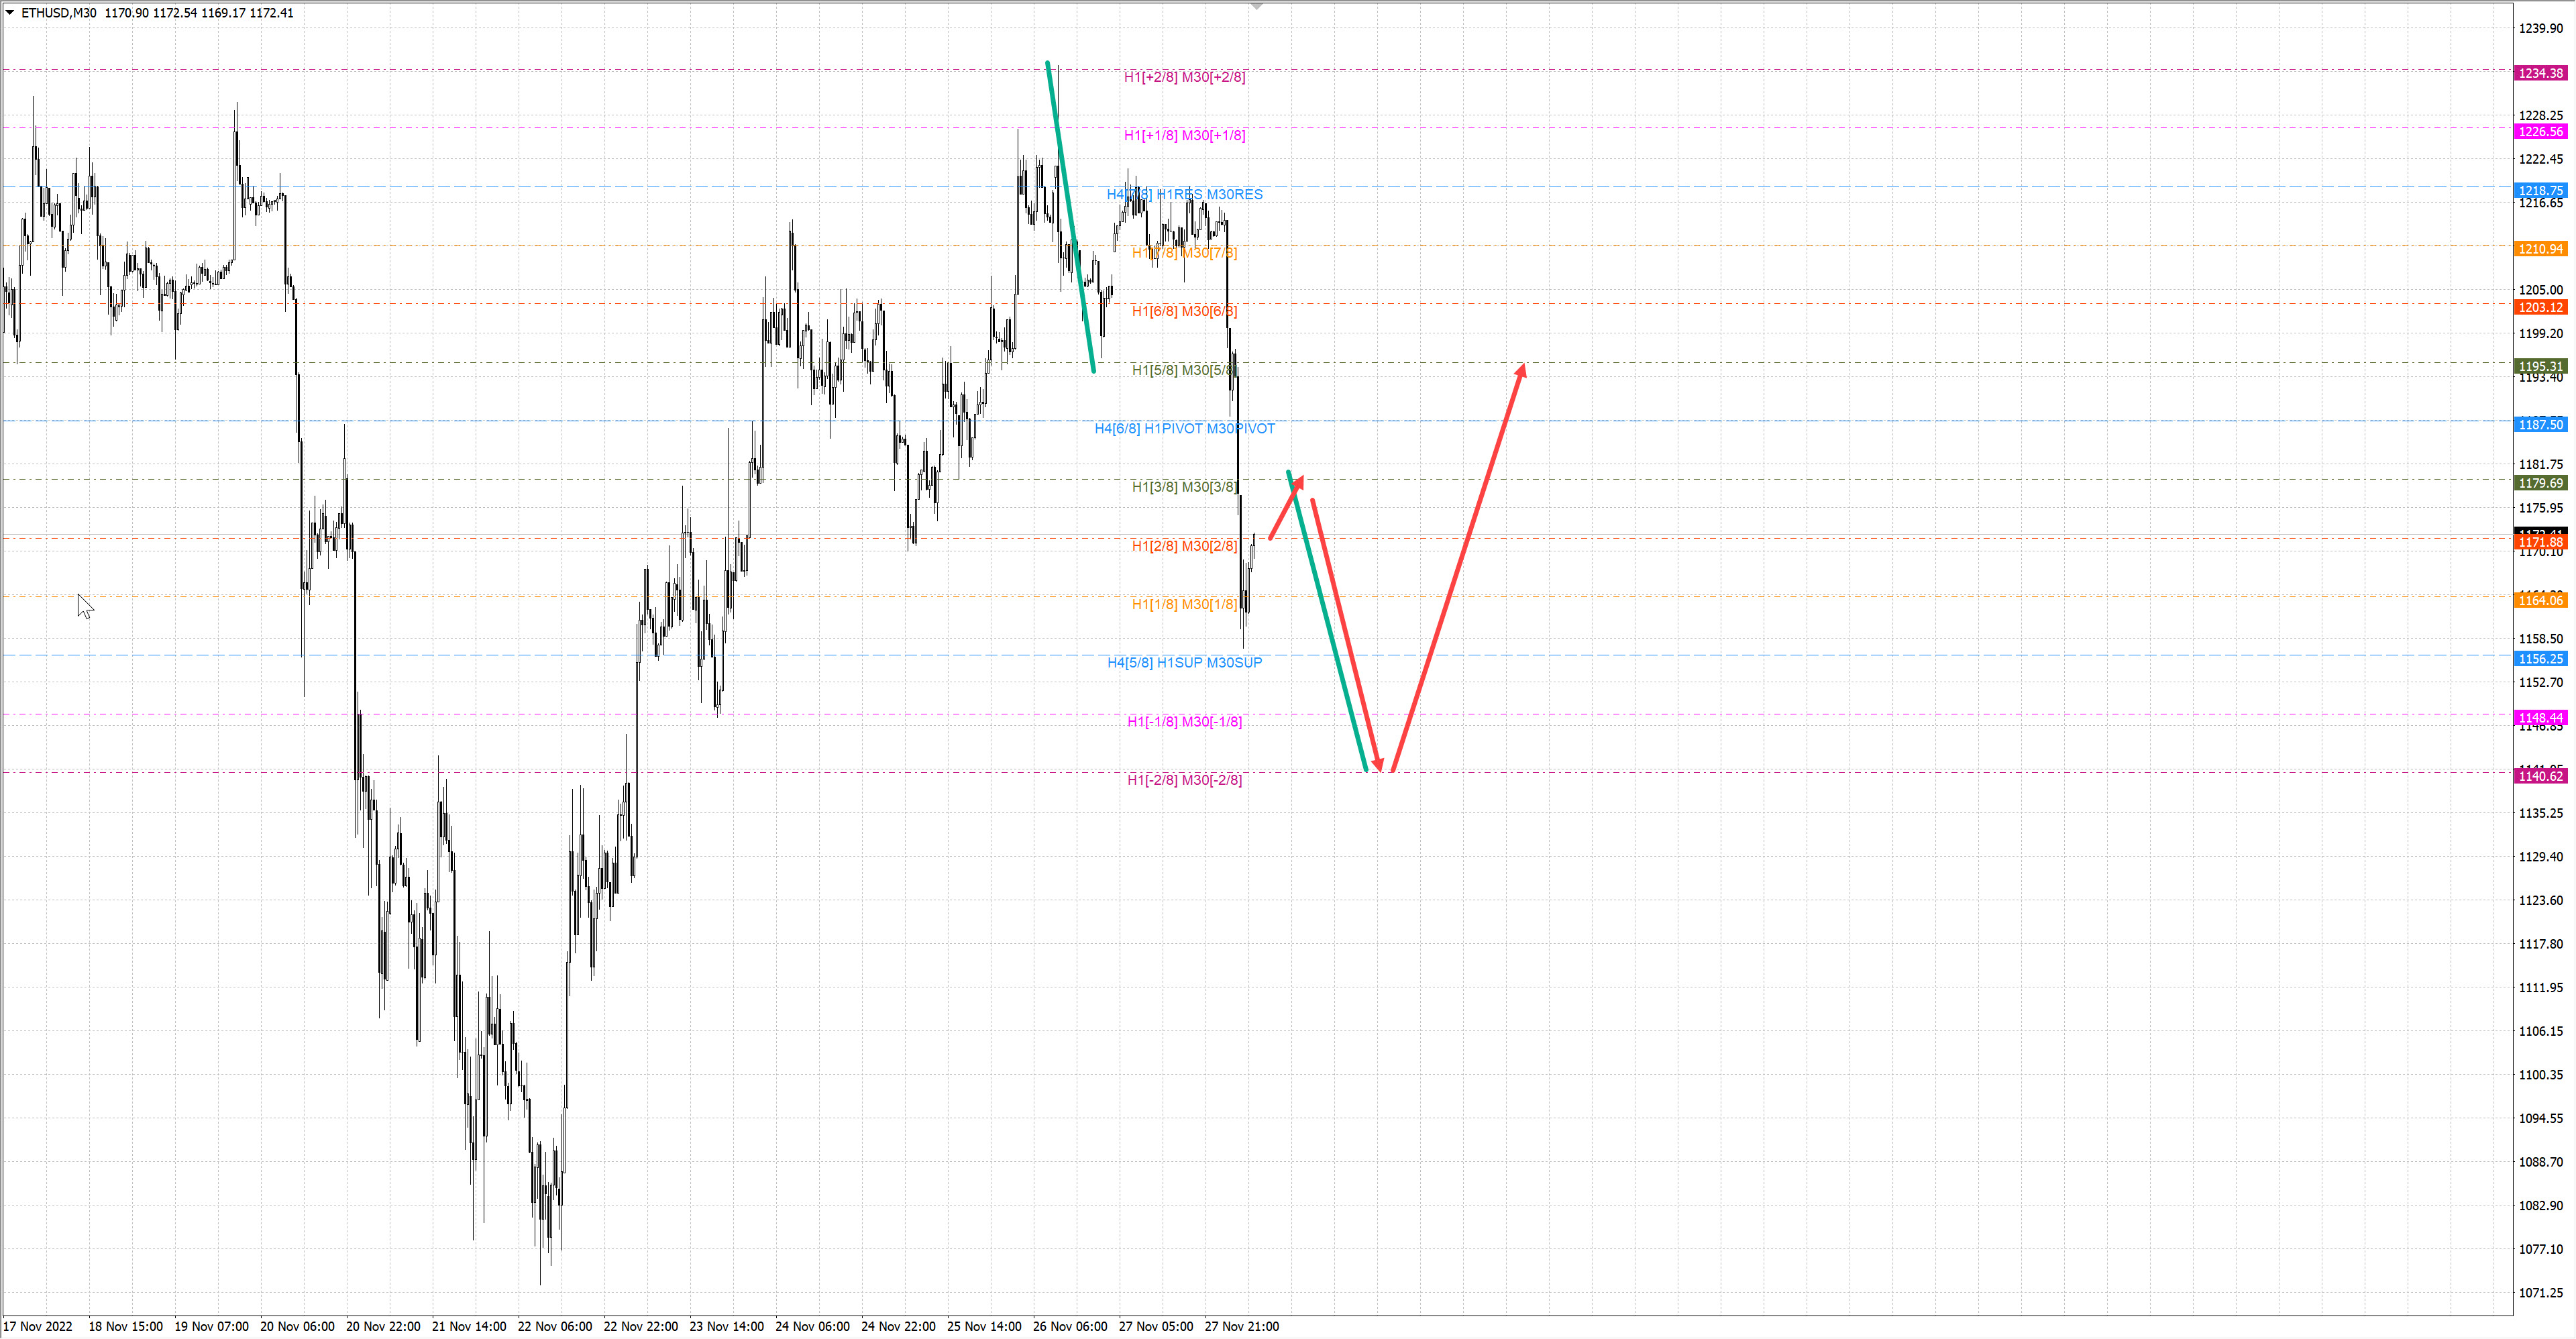Click the orange 1164.06 price tag
2576x1339 pixels.
point(2540,600)
